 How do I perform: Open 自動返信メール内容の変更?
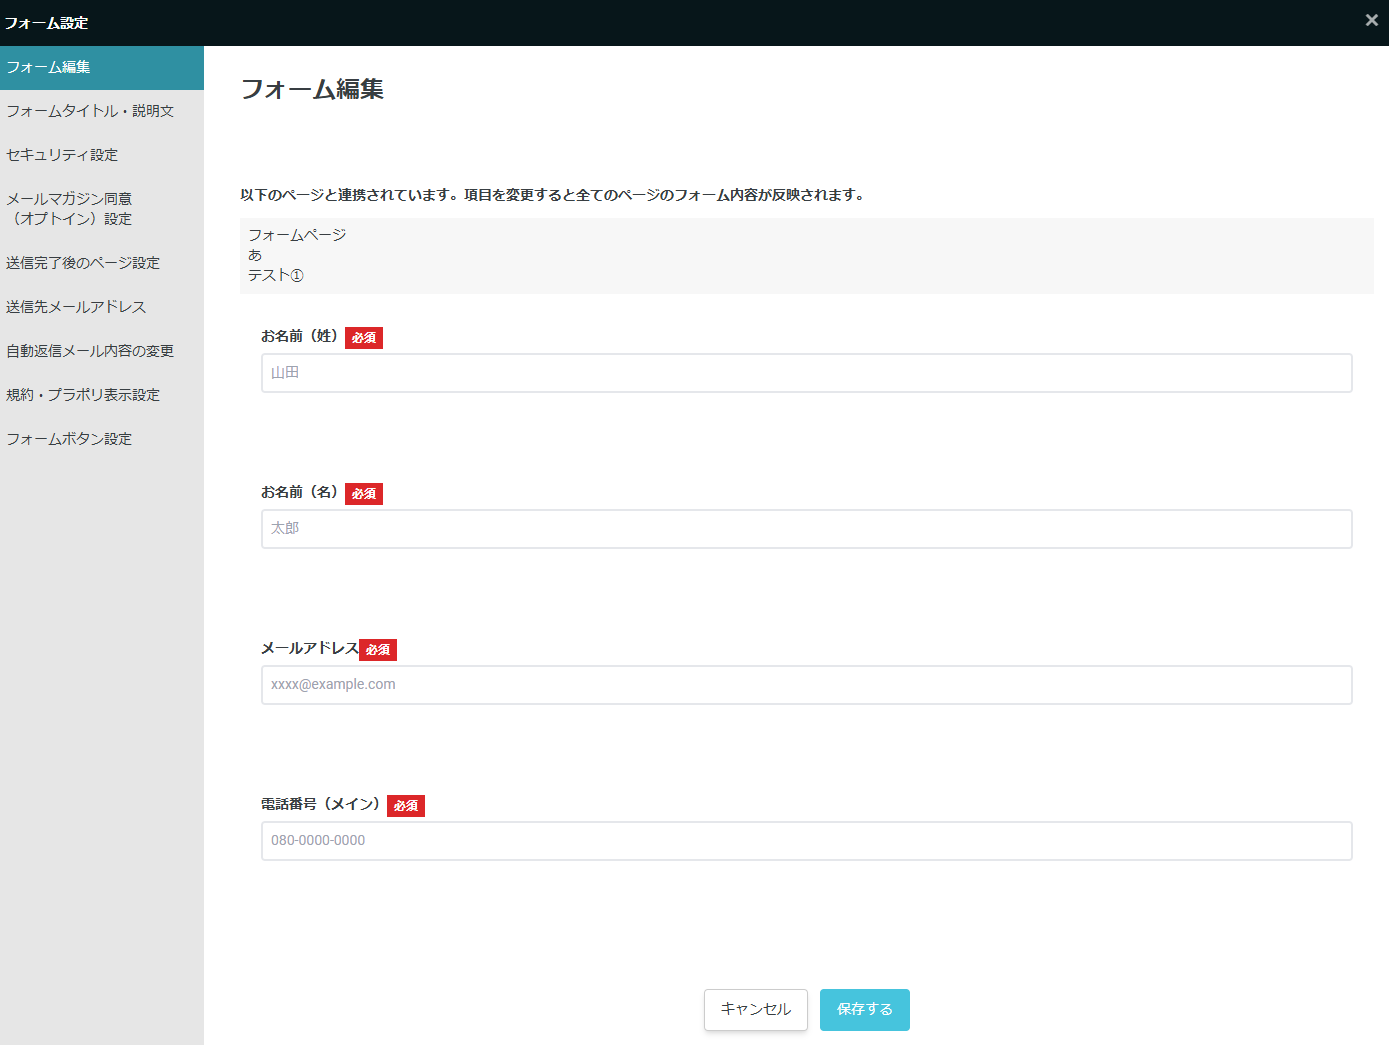[90, 351]
